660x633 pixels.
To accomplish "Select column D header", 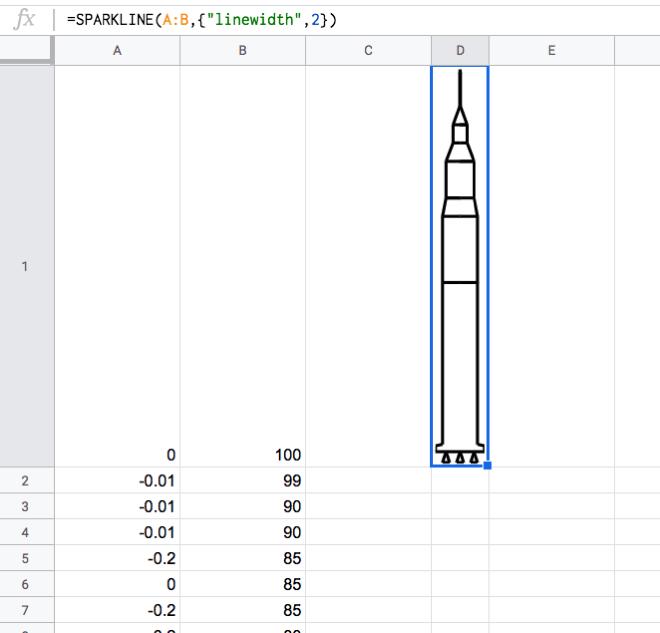I will click(460, 51).
